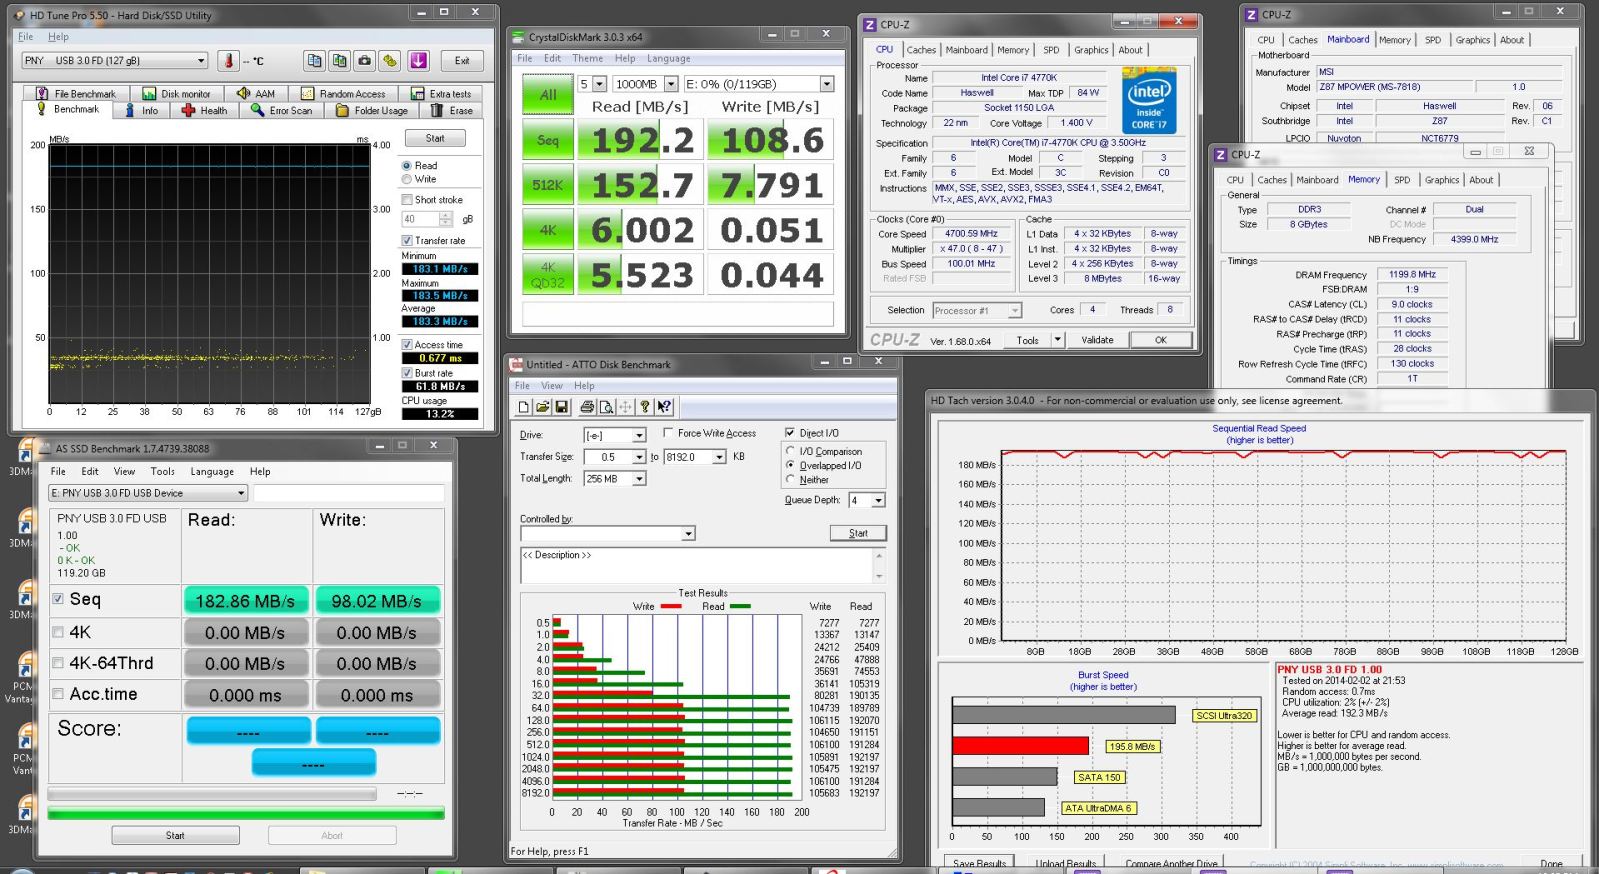The image size is (1599, 874).
Task: Open CrystalDiskMark test size 1000MB dropdown
Action: [671, 84]
